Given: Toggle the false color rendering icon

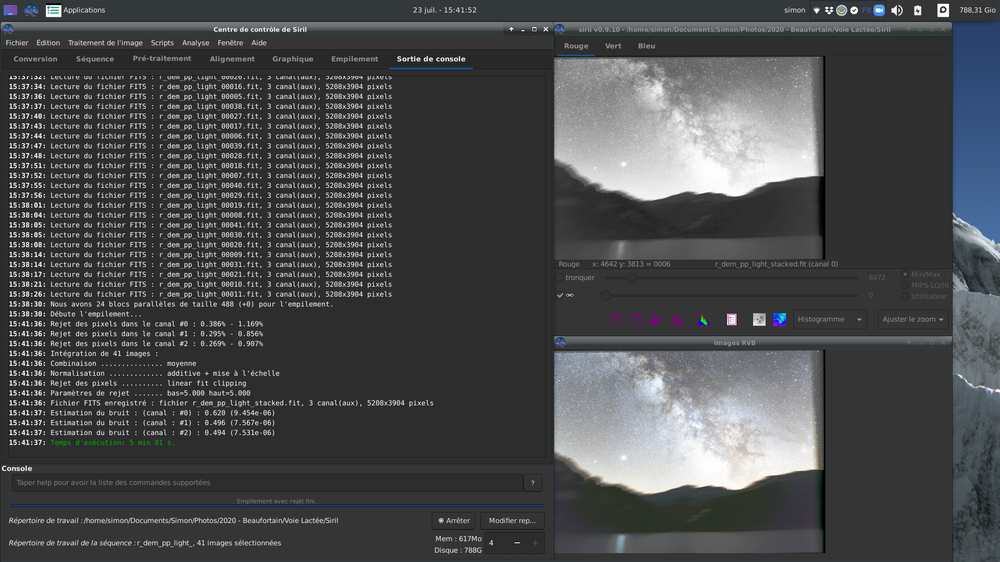Looking at the screenshot, I should tap(780, 320).
